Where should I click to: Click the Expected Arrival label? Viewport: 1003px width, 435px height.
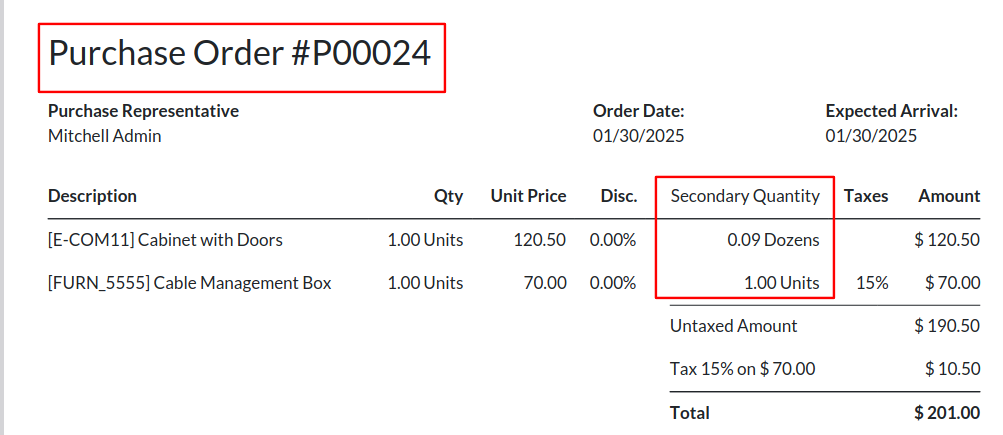[892, 111]
